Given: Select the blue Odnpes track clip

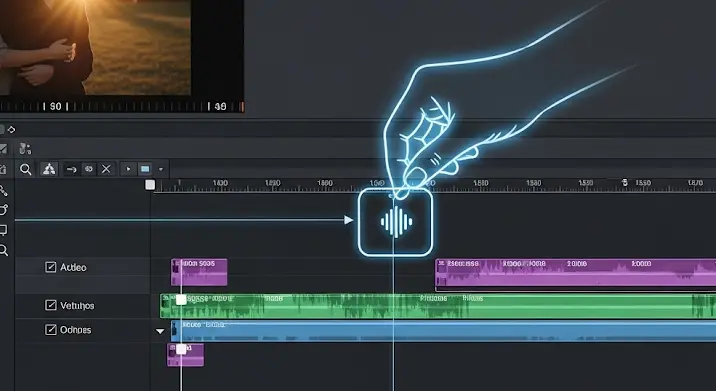Looking at the screenshot, I should click(443, 331).
